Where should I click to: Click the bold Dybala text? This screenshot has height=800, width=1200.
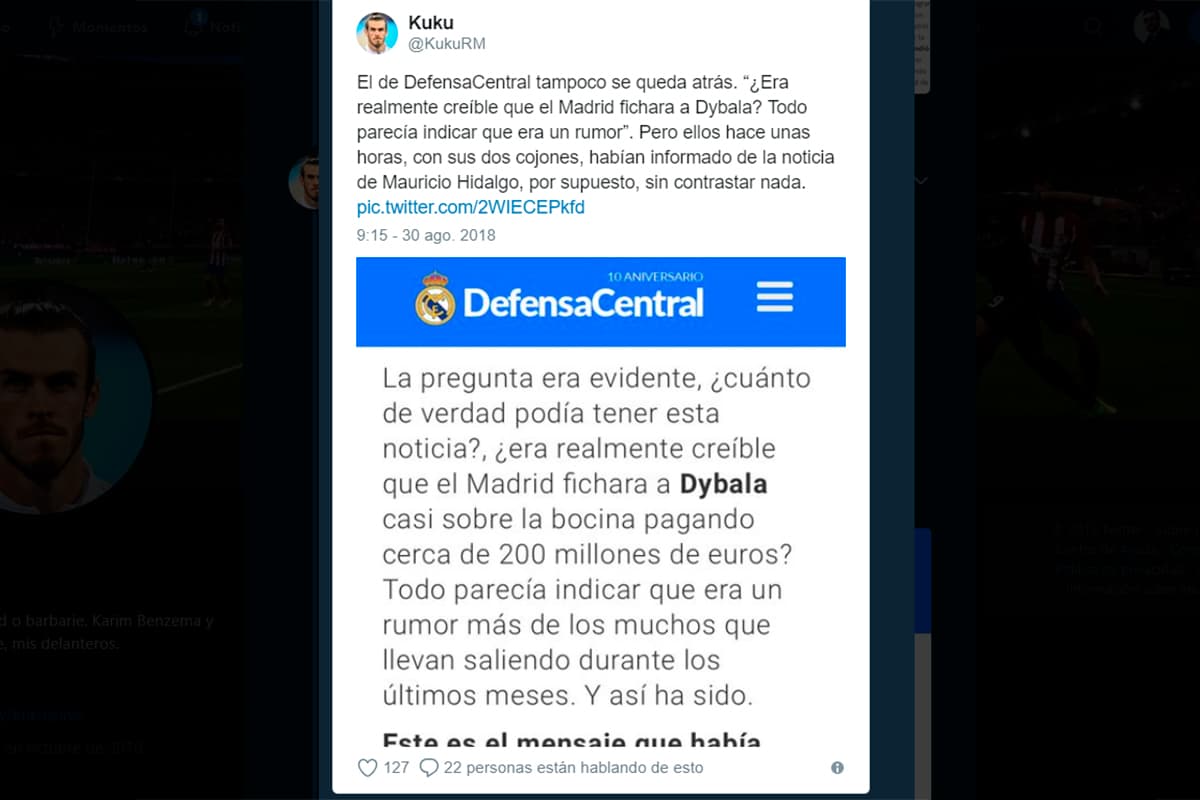[723, 485]
